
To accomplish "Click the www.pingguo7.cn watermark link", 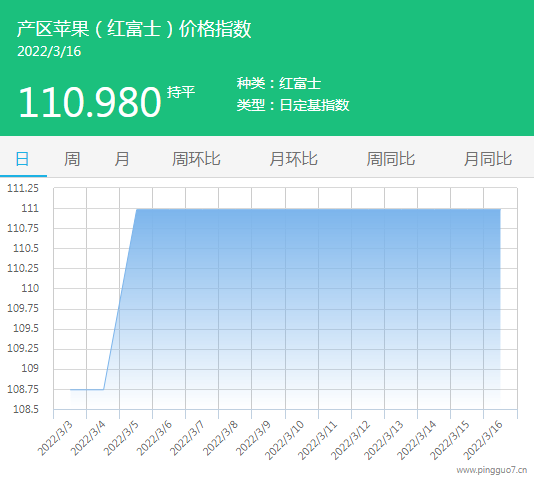I will [x=491, y=470].
